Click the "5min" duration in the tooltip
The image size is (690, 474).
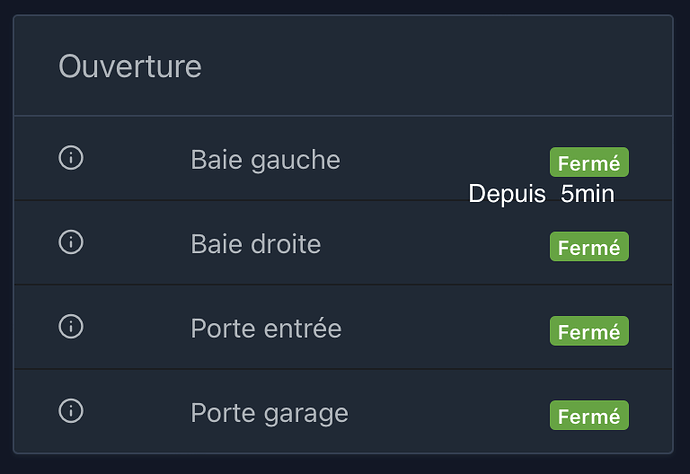click(x=587, y=194)
